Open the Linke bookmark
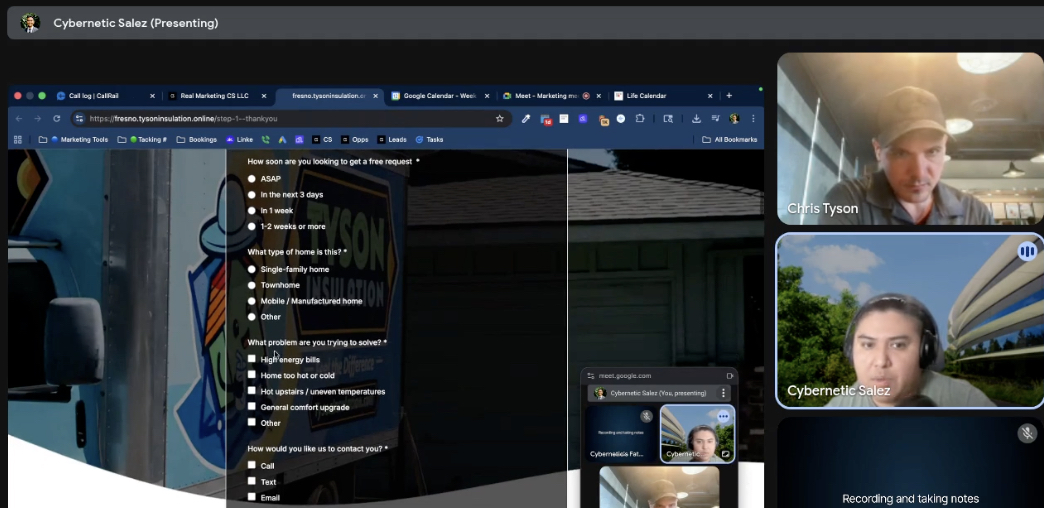This screenshot has height=508, width=1044. tap(240, 140)
